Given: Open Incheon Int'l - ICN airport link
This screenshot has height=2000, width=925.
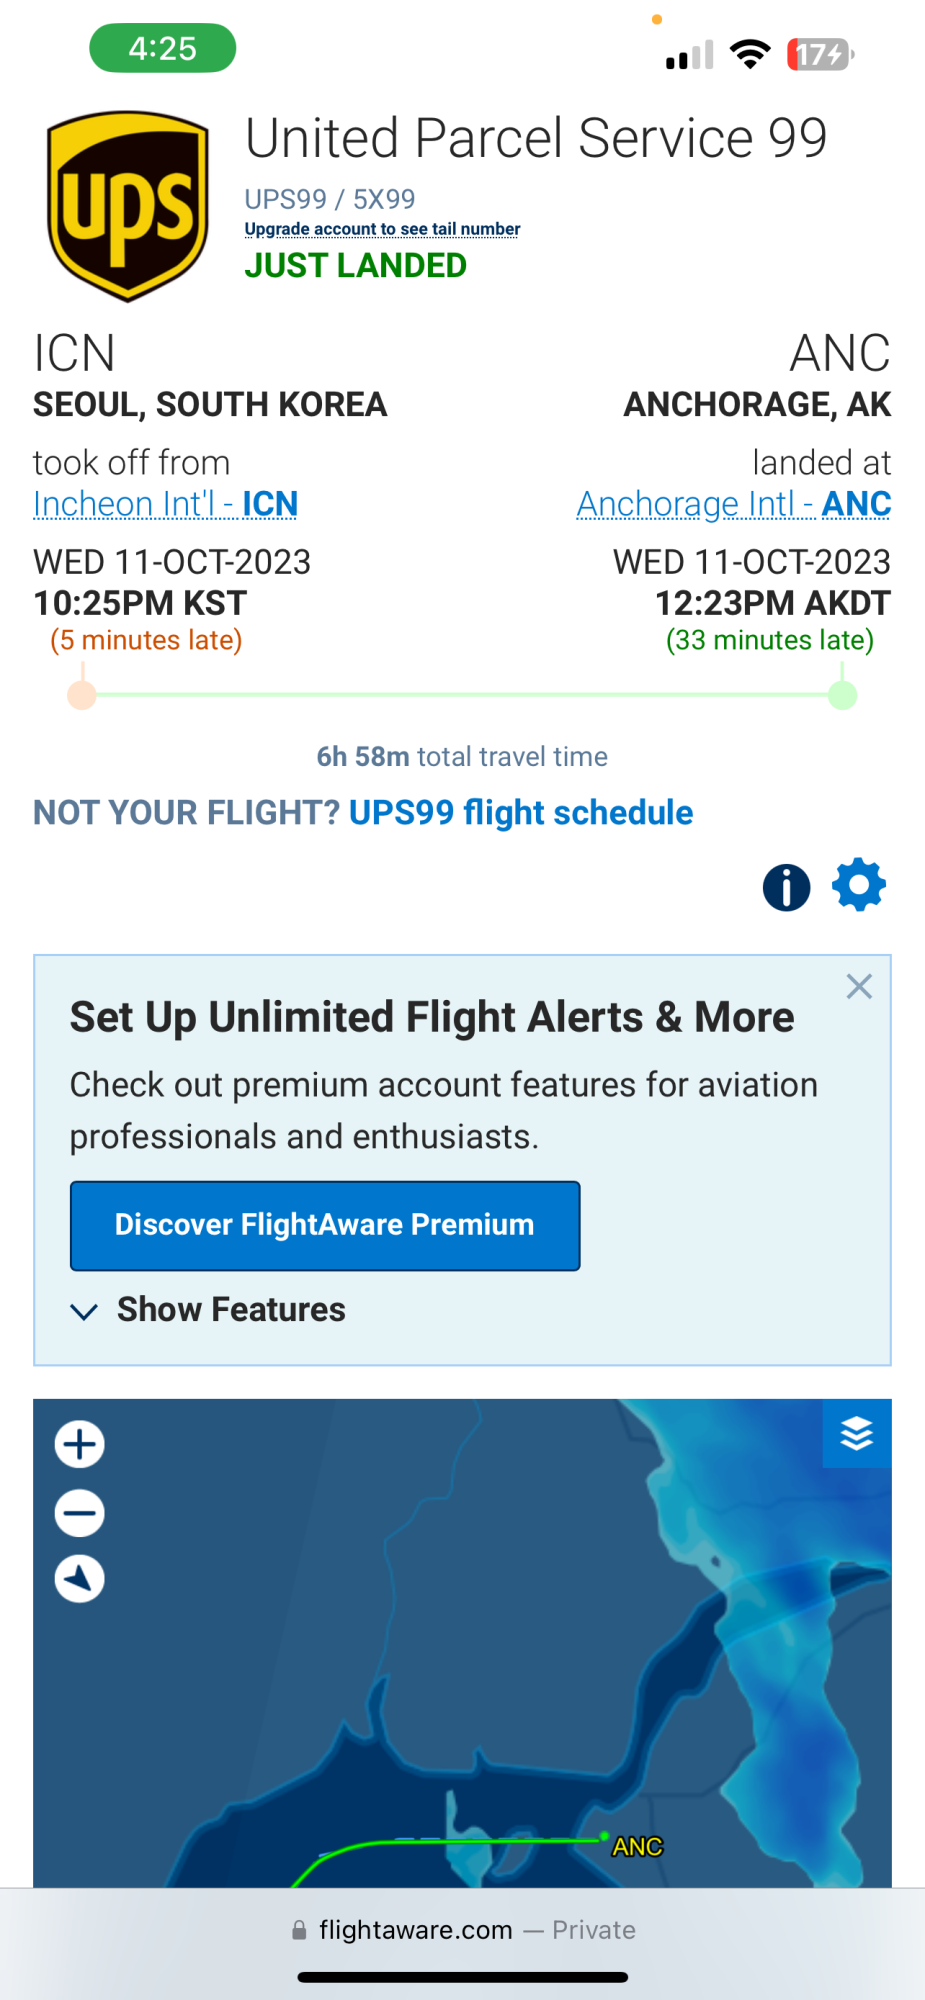Looking at the screenshot, I should 166,504.
